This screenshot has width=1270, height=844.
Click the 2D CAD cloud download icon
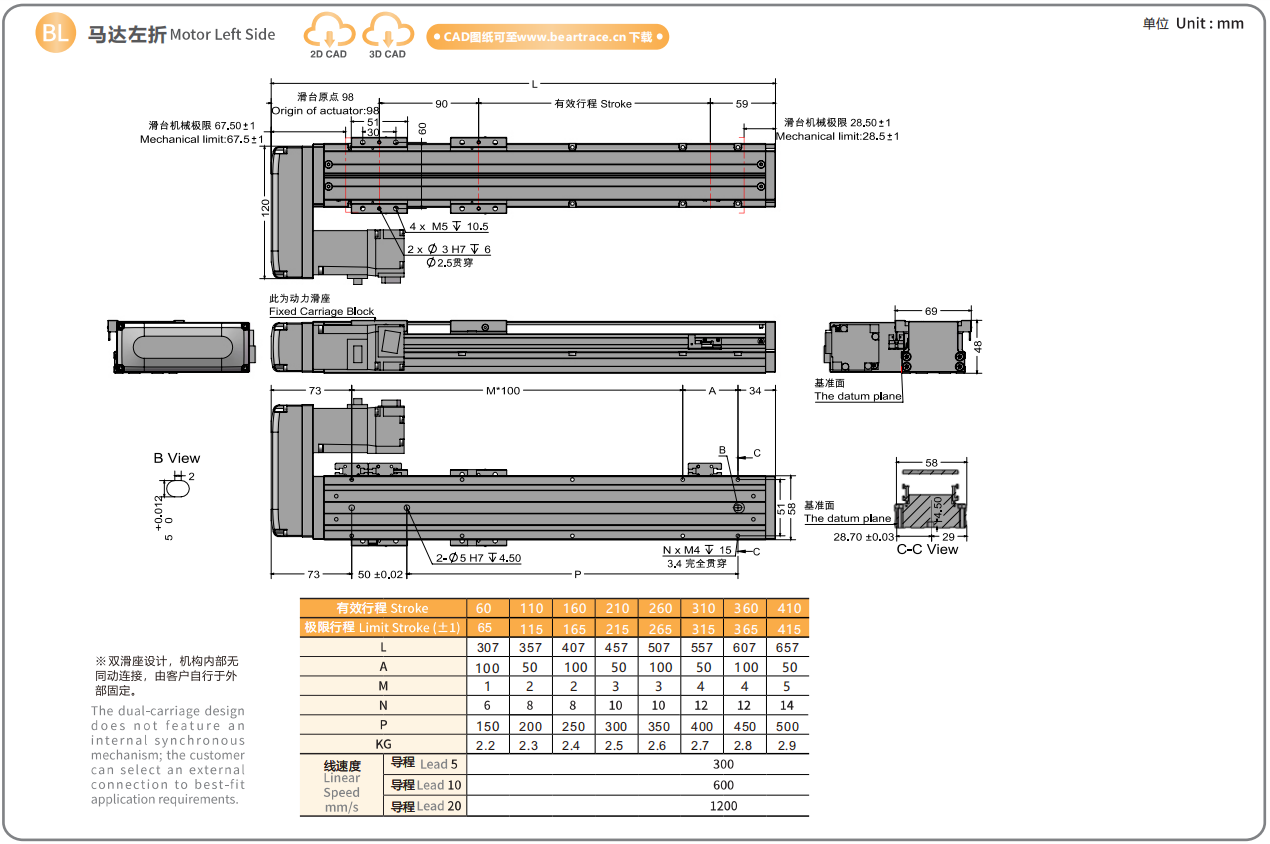click(x=328, y=33)
